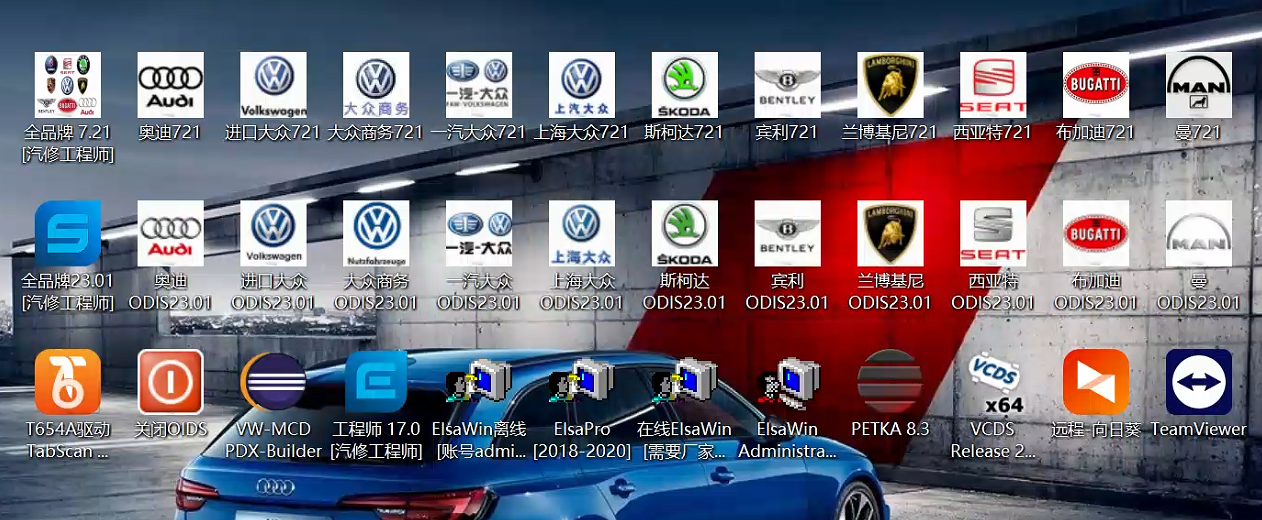Select the 曼721 MAN icon
1262x520 pixels.
(1199, 86)
